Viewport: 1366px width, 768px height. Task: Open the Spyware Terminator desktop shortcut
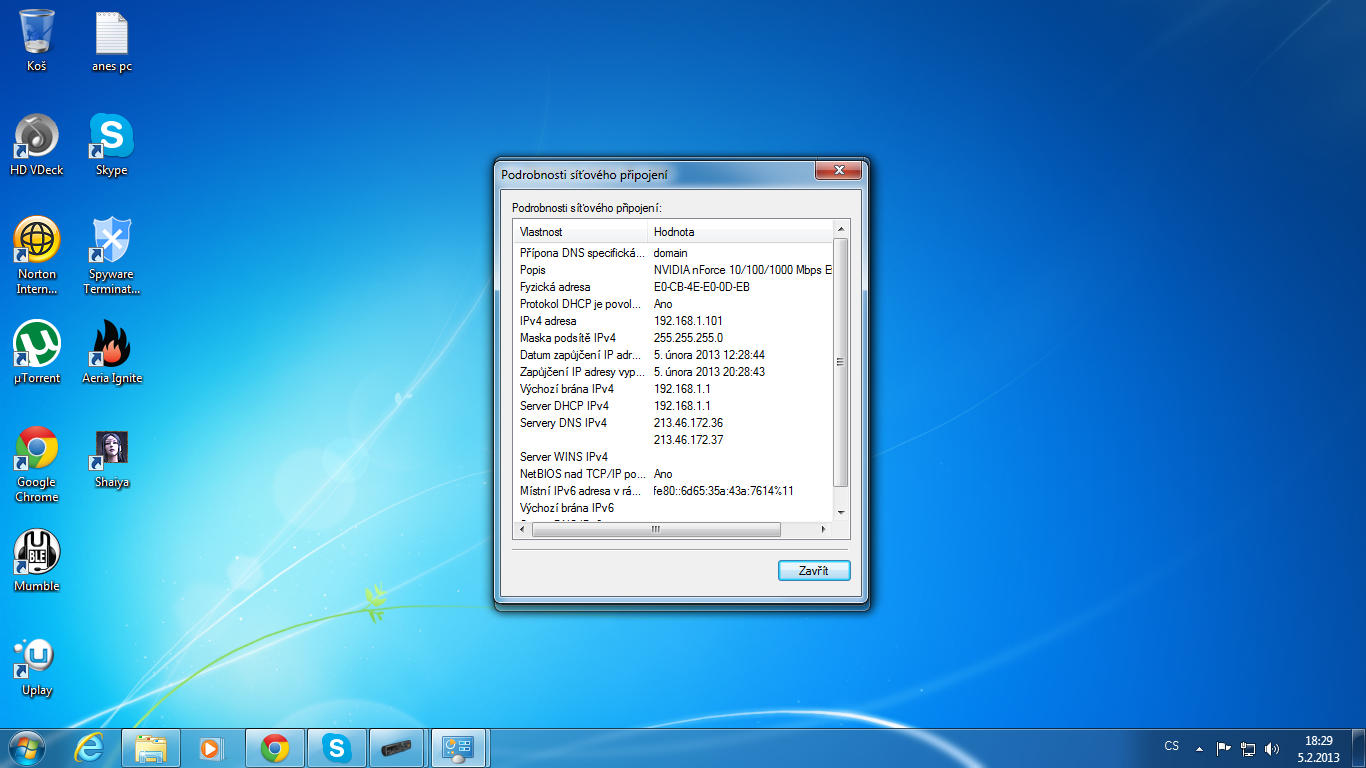click(111, 242)
